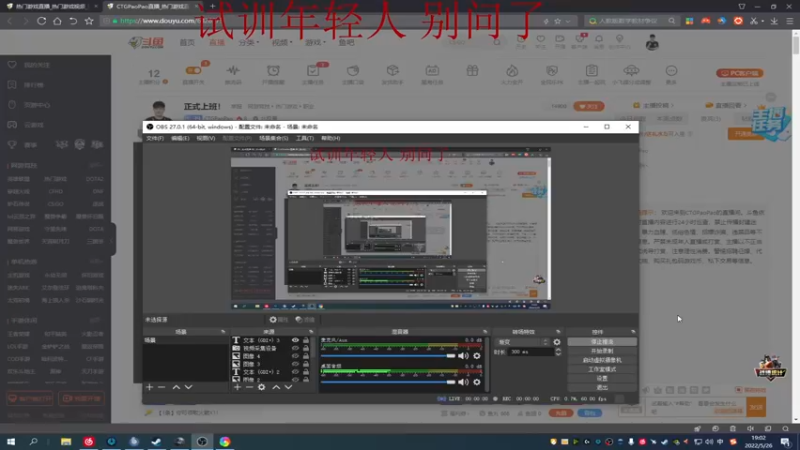This screenshot has width=800, height=450.
Task: Open Douyu notification bell icon
Action: [599, 39]
